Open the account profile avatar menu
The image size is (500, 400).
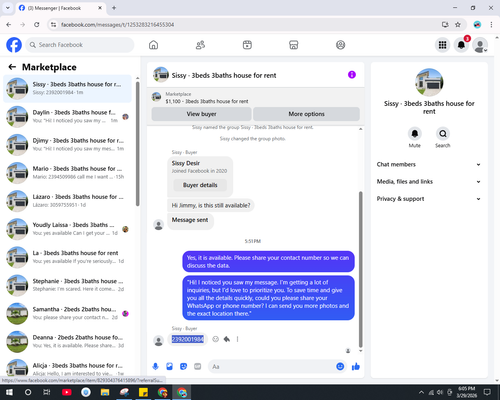(480, 45)
